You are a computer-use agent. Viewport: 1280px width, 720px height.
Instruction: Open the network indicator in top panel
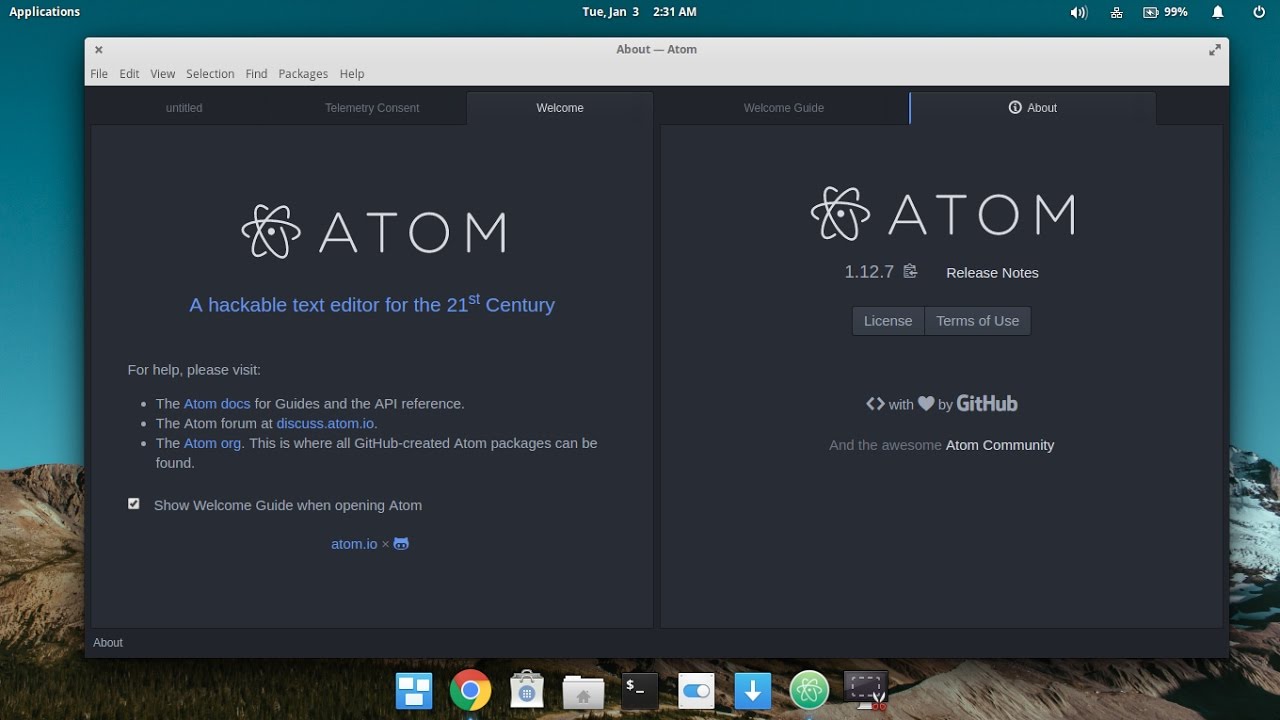click(1117, 12)
